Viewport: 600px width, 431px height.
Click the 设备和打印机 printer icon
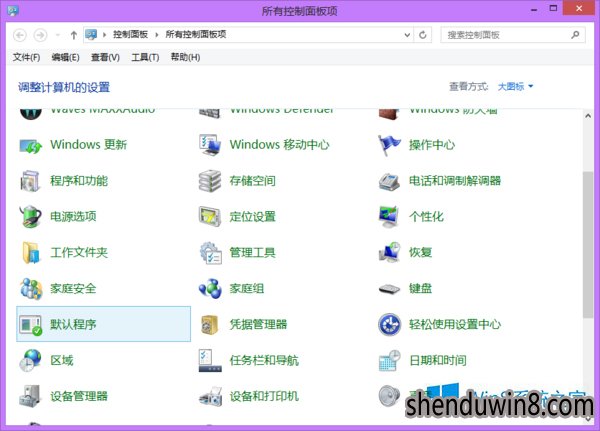(210, 396)
